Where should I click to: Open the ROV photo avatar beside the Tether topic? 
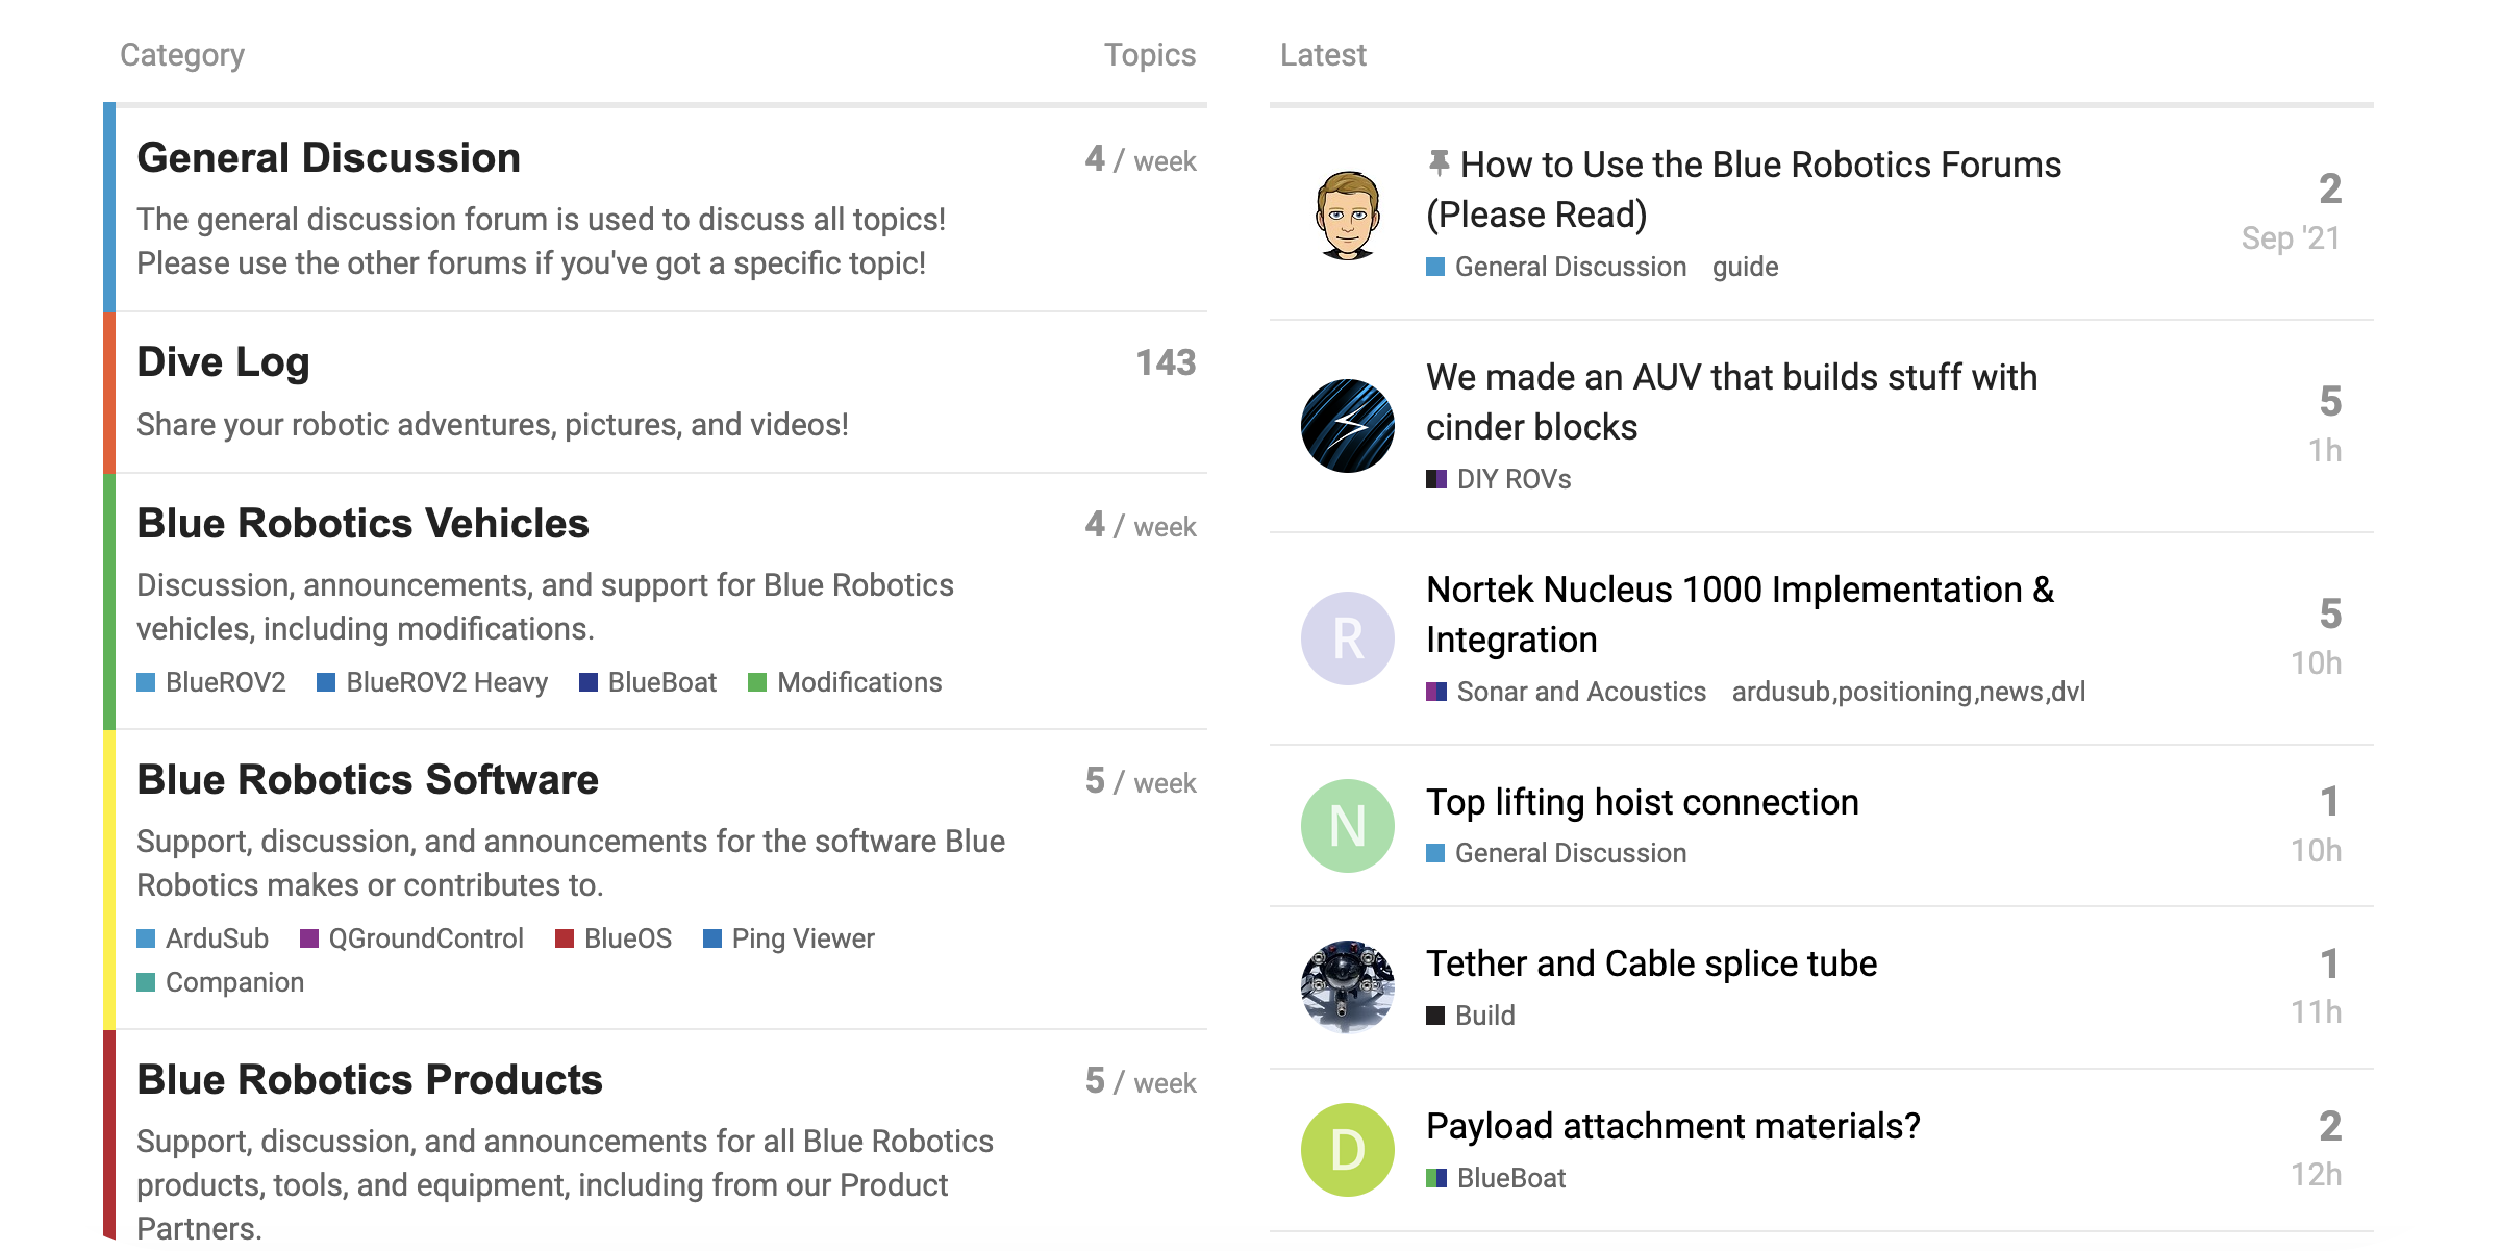[1347, 987]
